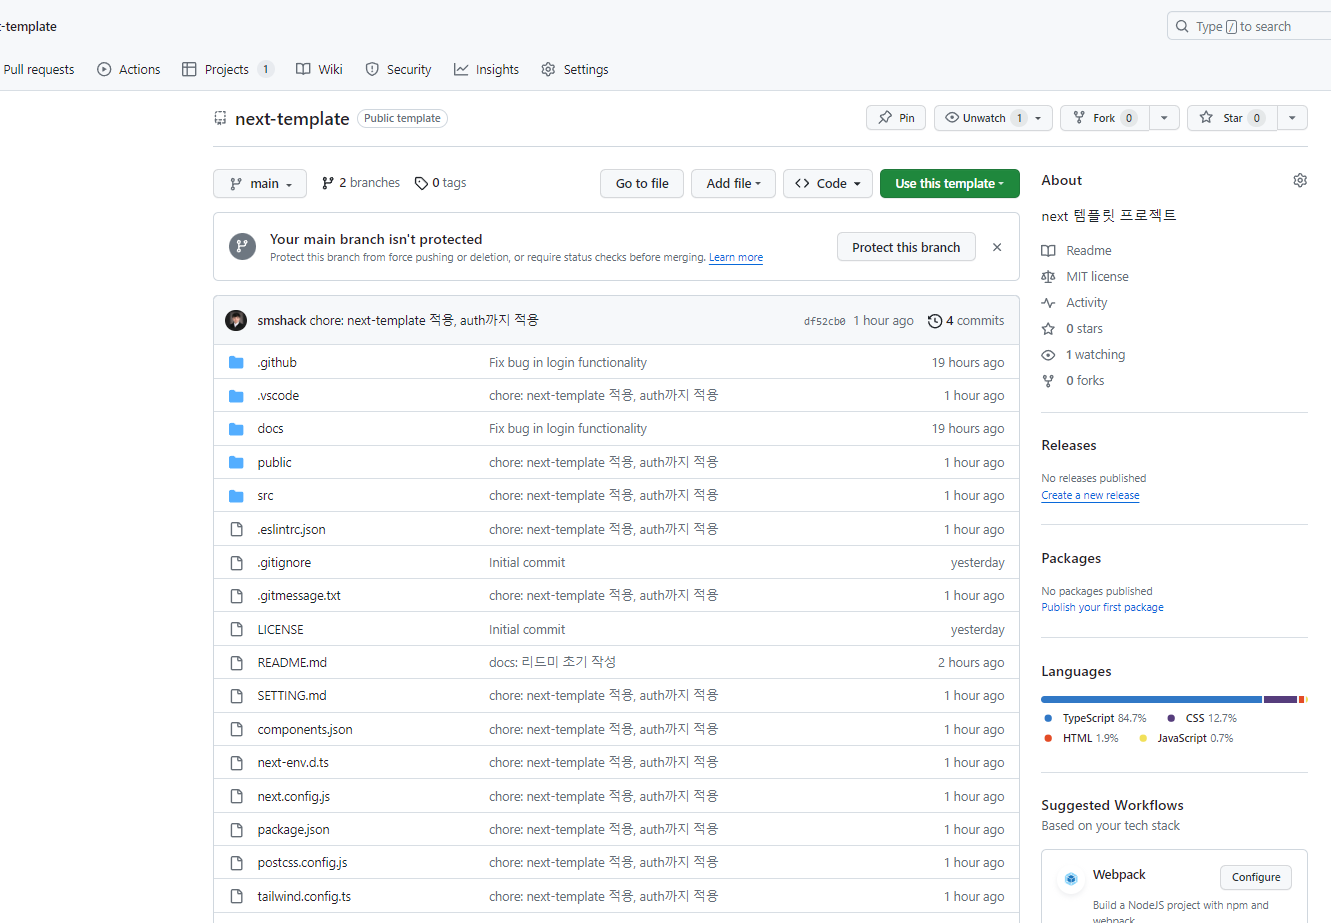
Task: Expand the Fork options arrow
Action: coord(1164,118)
